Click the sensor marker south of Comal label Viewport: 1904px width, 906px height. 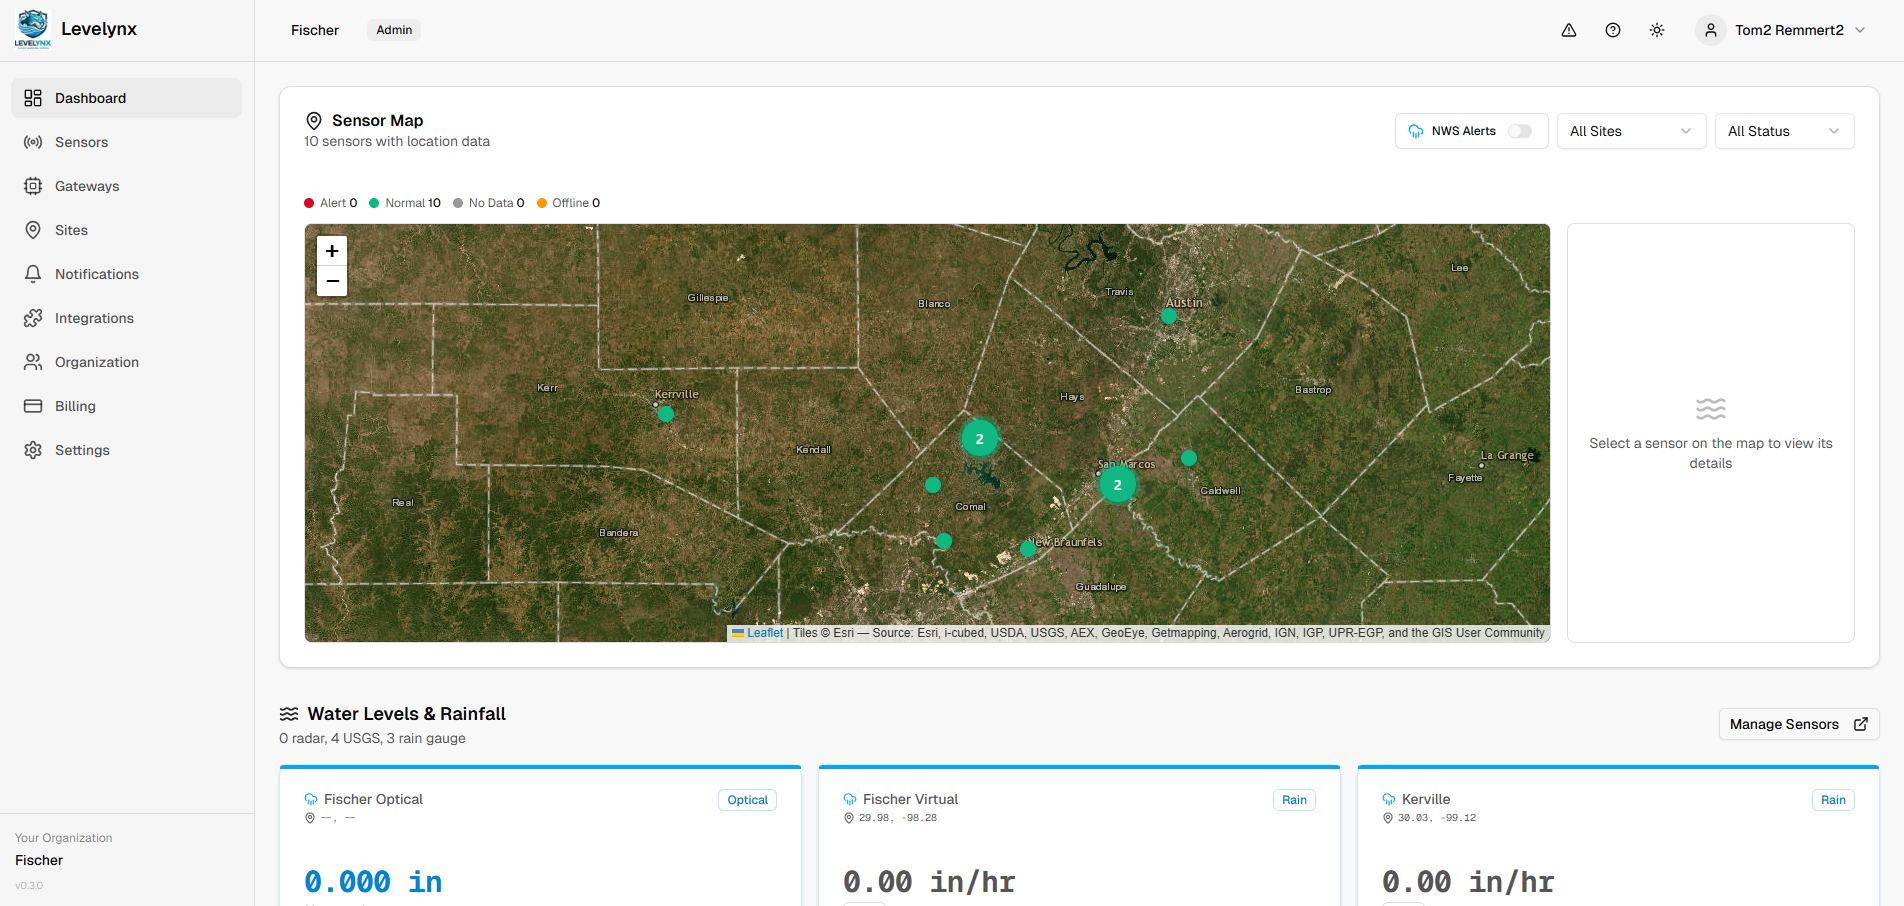click(943, 541)
